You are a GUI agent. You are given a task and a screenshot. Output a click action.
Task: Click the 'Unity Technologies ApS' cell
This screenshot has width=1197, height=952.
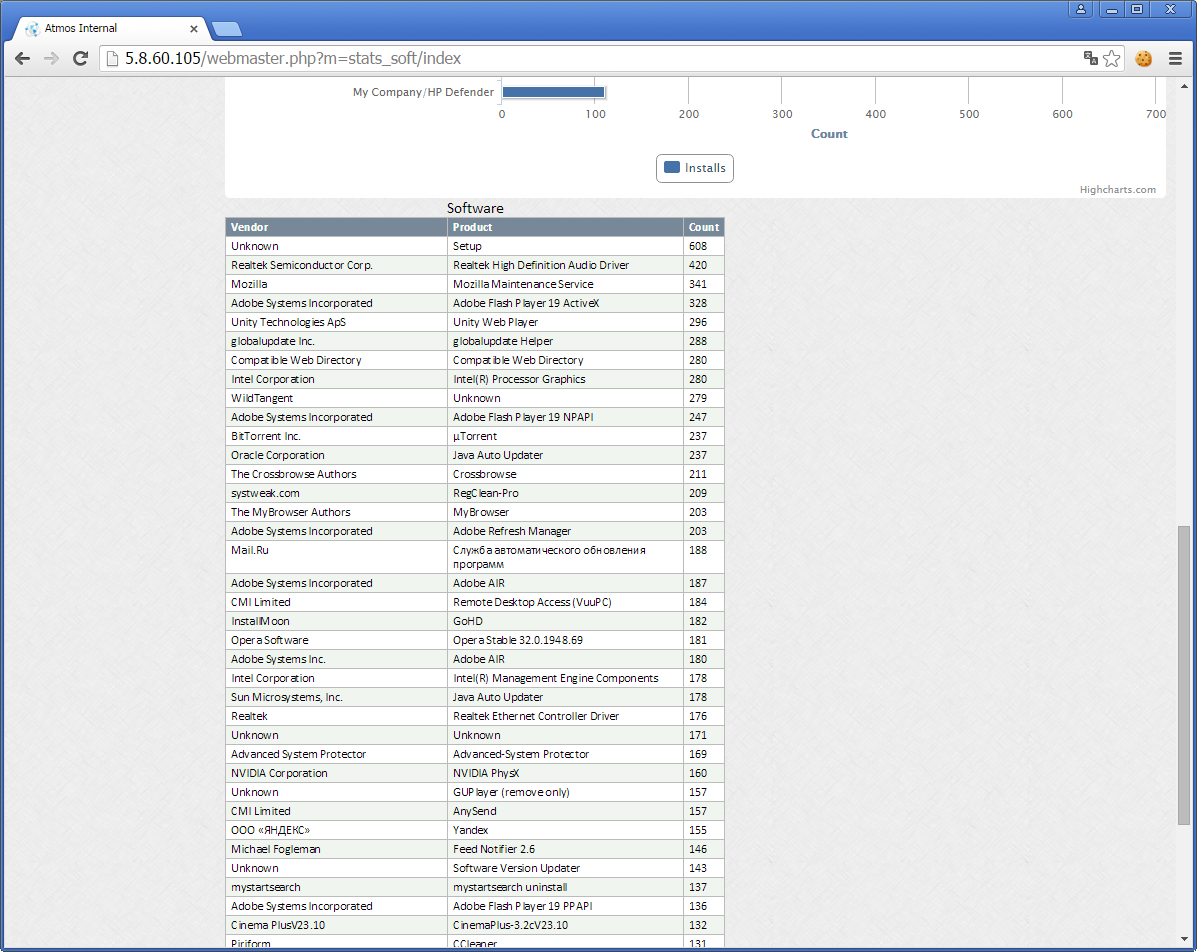click(337, 322)
